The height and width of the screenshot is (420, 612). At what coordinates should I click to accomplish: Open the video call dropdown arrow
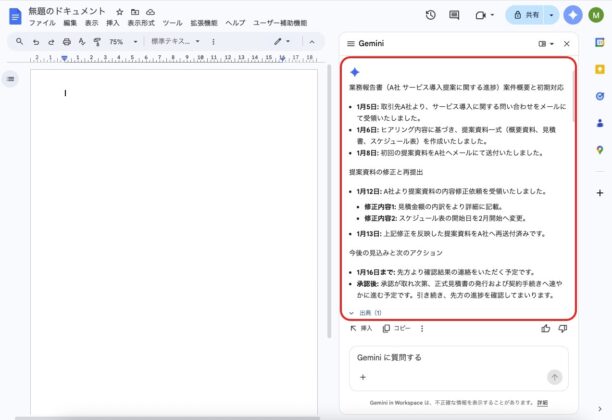coord(492,15)
